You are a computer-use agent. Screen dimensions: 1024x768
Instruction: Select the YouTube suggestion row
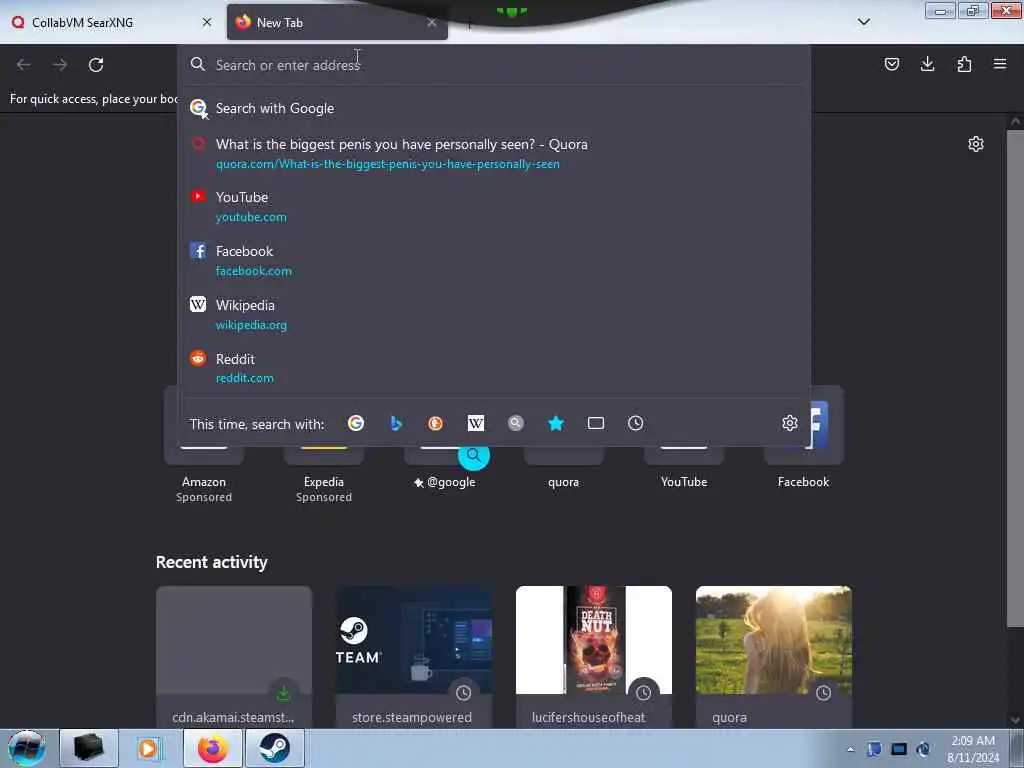point(494,206)
